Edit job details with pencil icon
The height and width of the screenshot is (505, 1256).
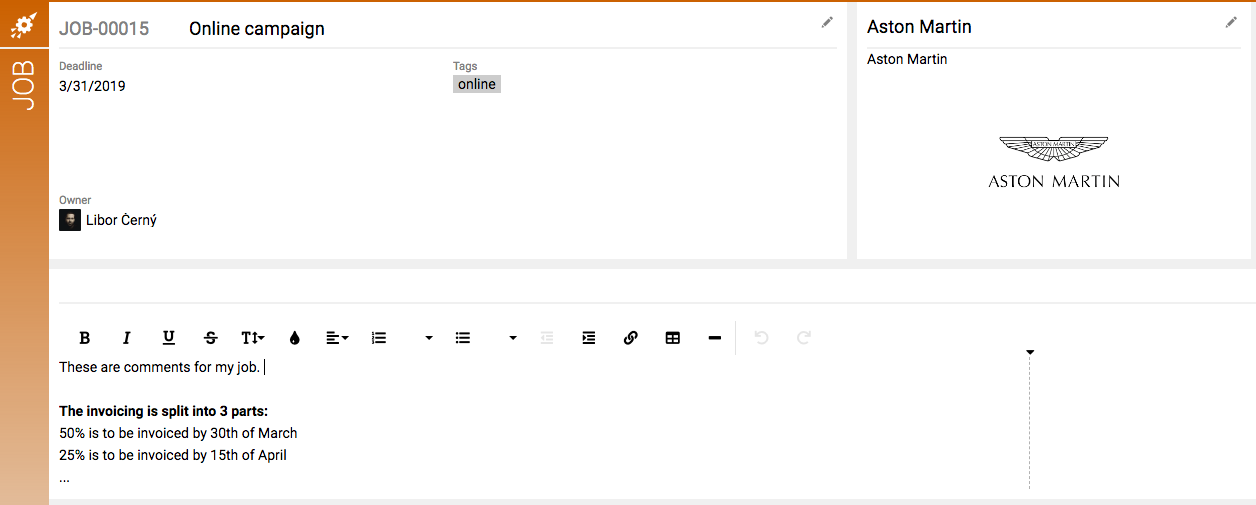click(827, 22)
